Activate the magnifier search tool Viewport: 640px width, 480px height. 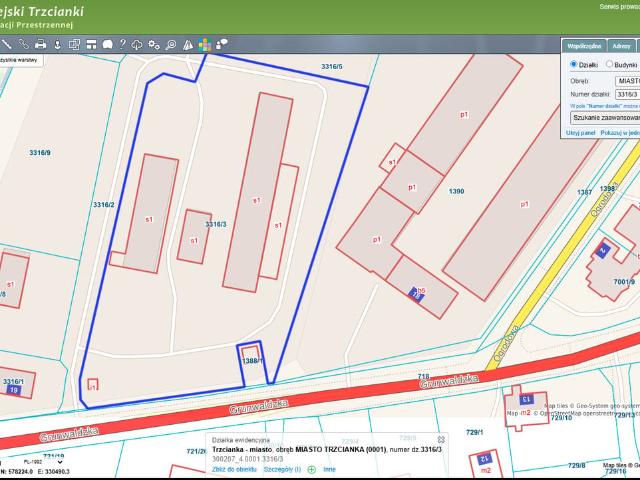(171, 45)
